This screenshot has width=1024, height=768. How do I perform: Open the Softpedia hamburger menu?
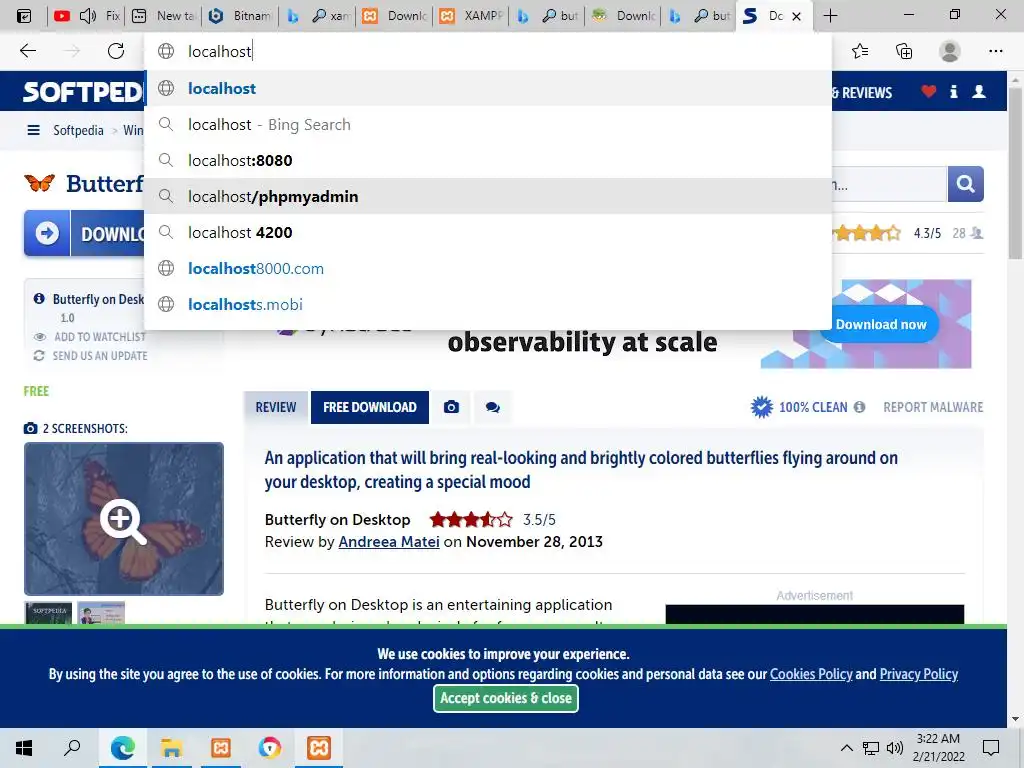[x=33, y=130]
